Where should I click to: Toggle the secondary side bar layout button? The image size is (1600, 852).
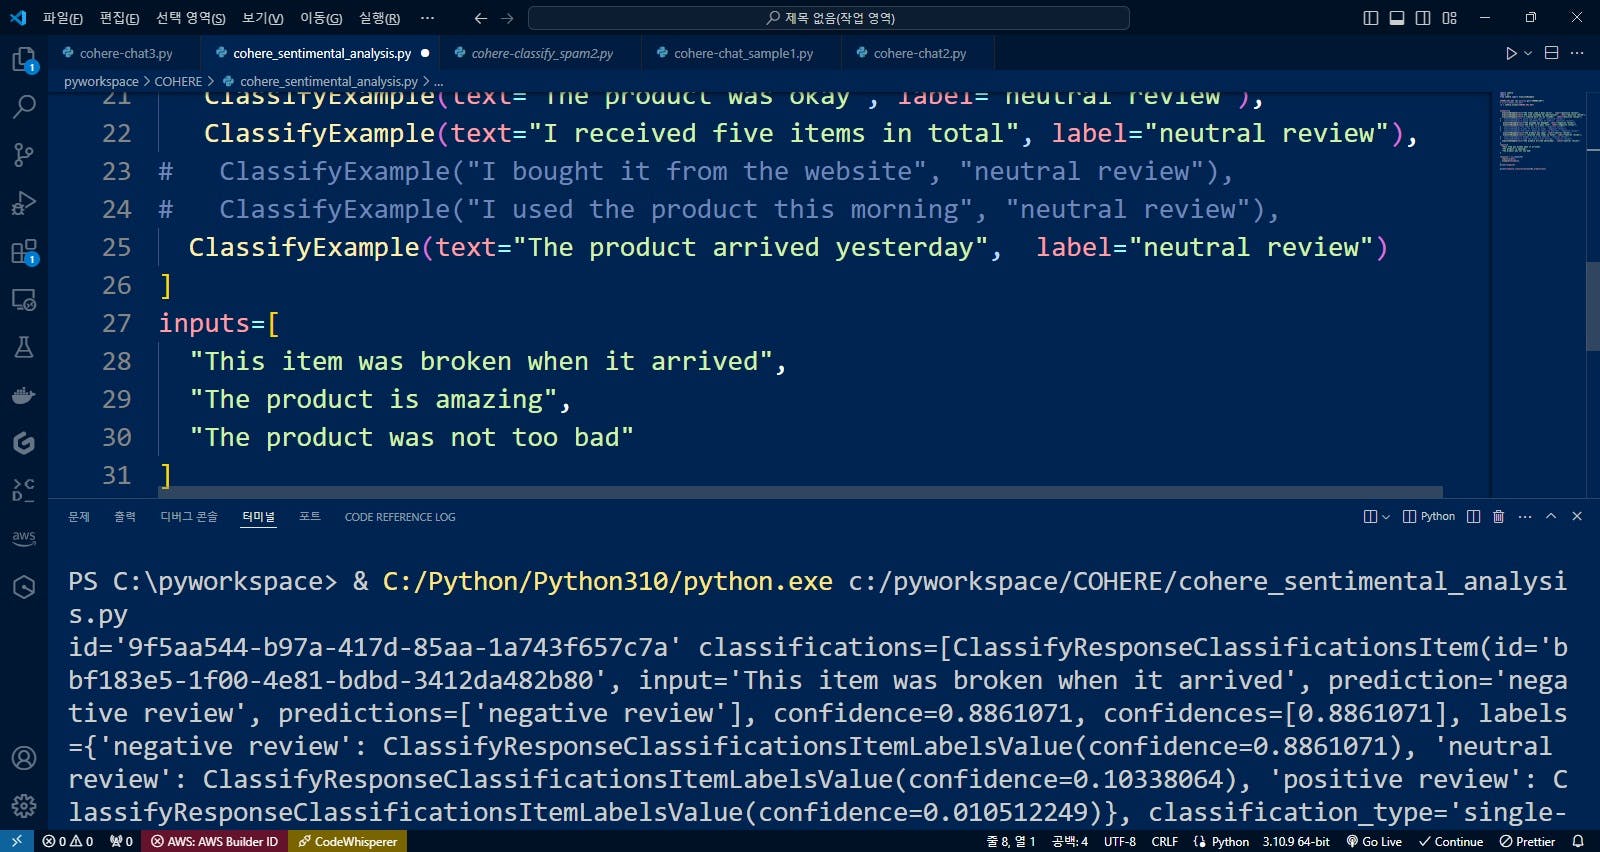[1423, 18]
